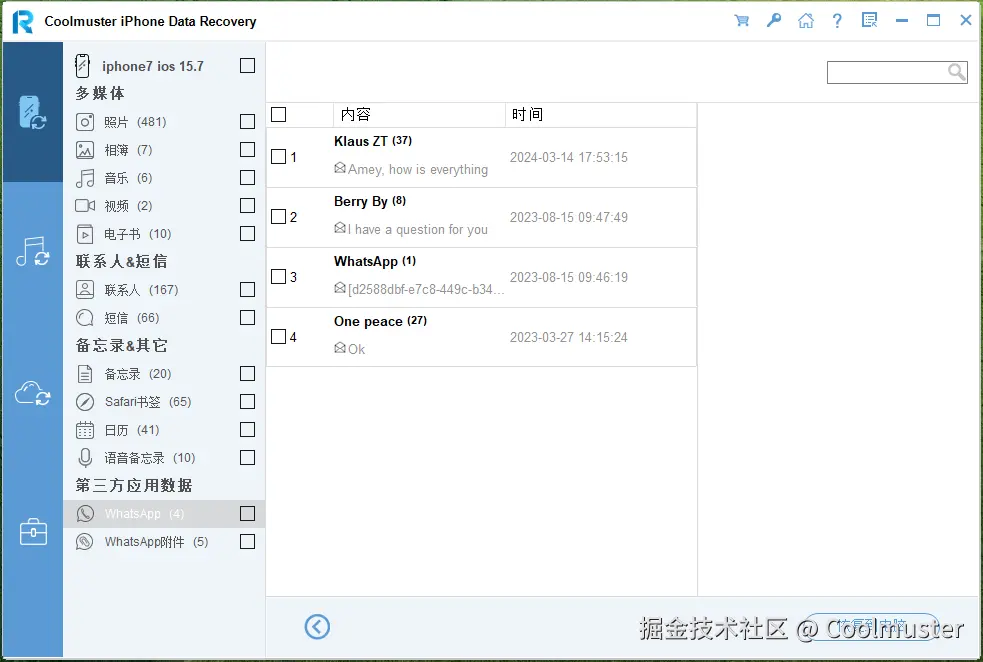Open the 语音备忘录 (10) category

pos(164,458)
